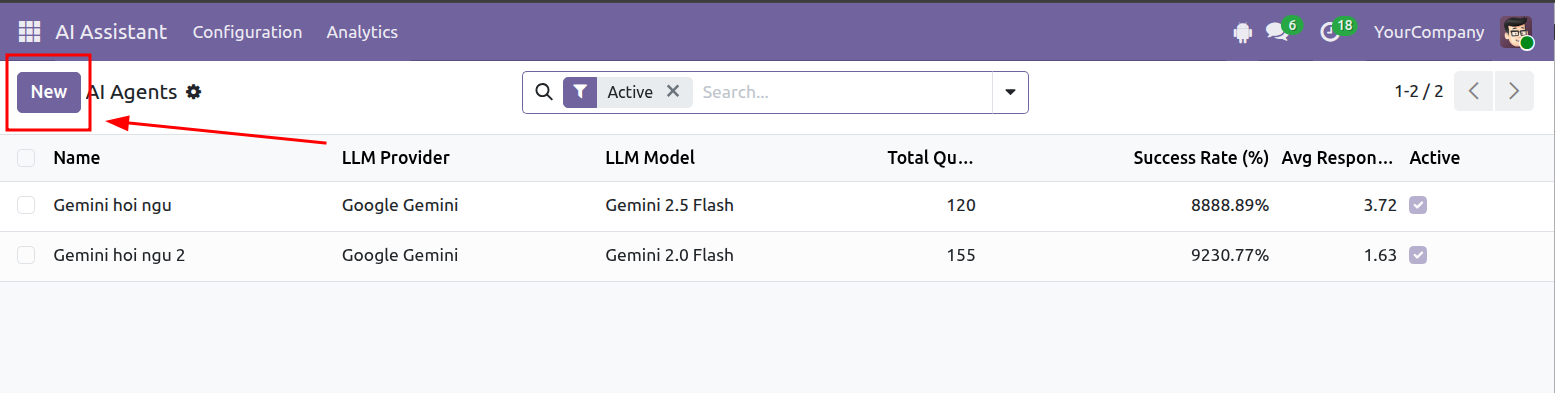
Task: Open the gear settings next to AI Agents
Action: click(x=194, y=92)
